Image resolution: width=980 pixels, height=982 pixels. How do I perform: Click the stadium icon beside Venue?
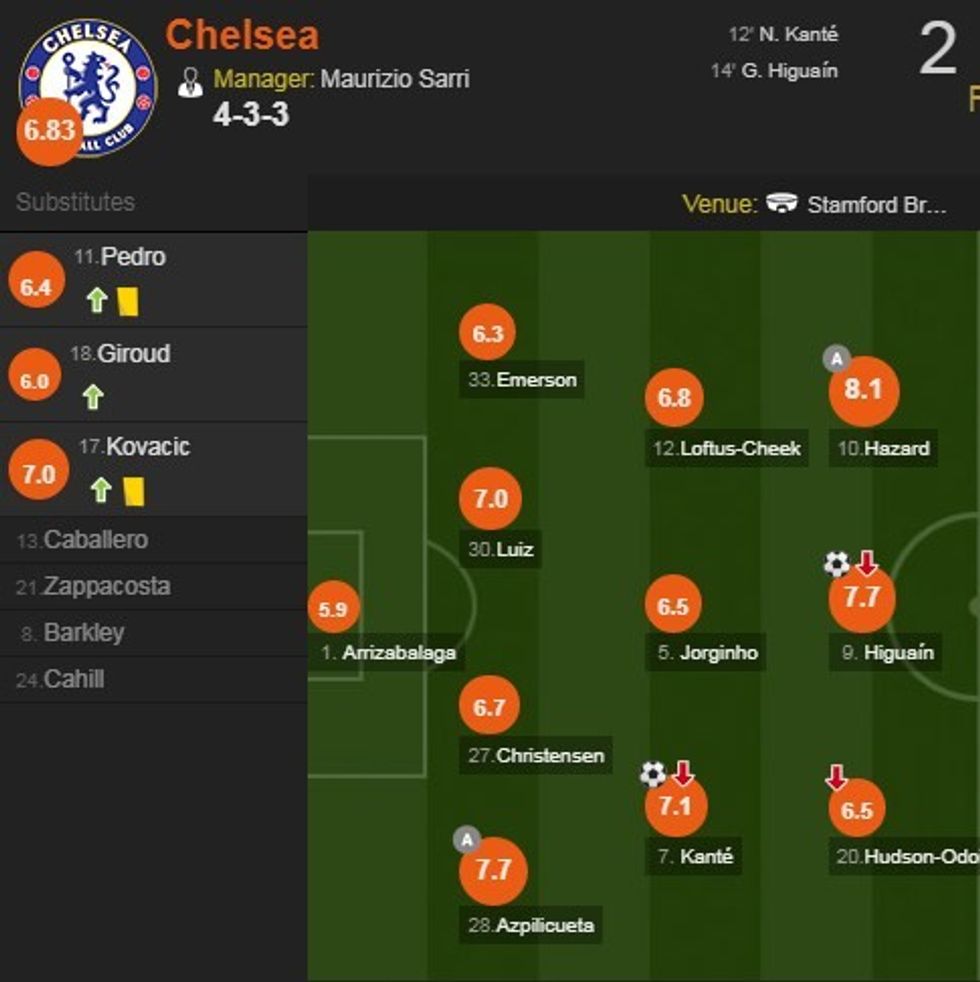pos(782,204)
